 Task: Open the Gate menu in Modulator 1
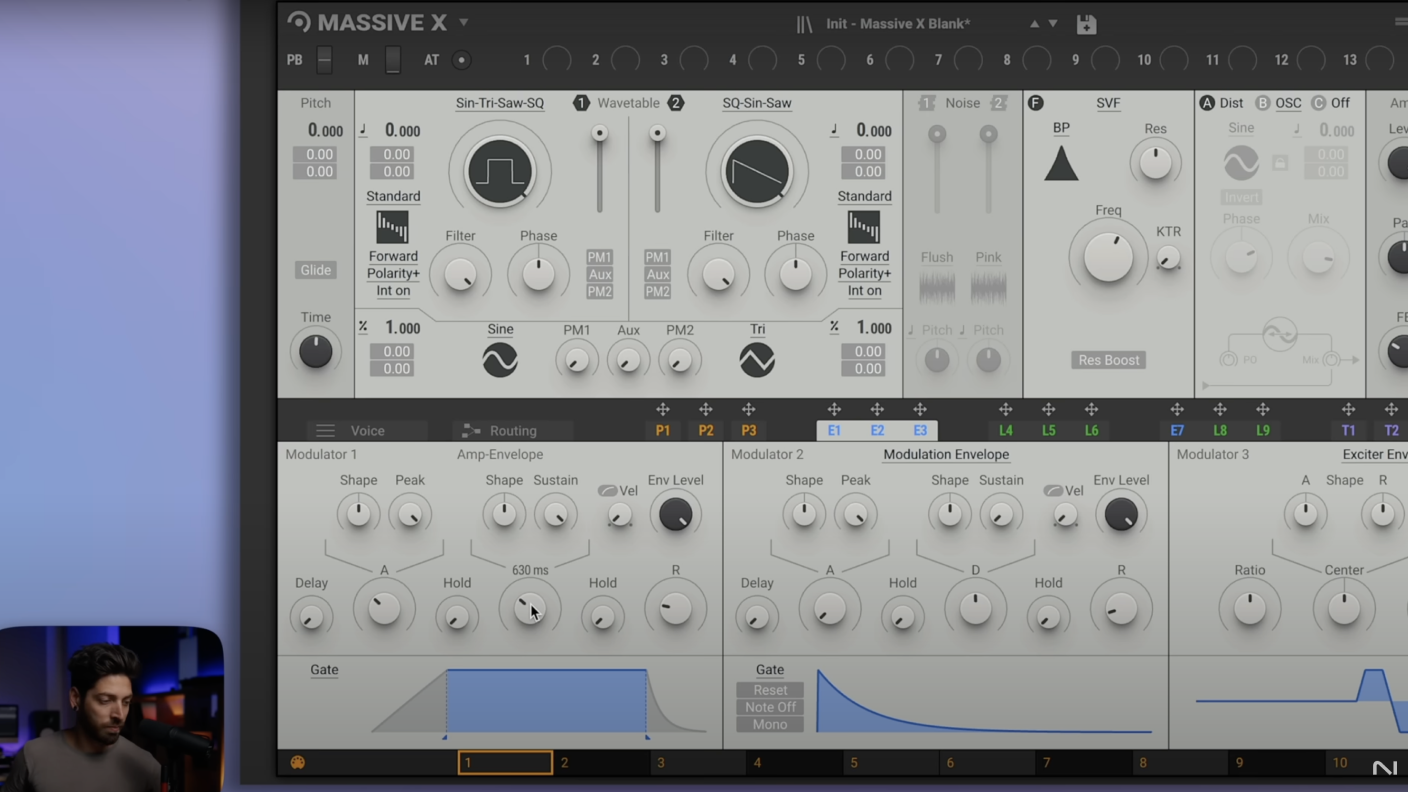324,670
